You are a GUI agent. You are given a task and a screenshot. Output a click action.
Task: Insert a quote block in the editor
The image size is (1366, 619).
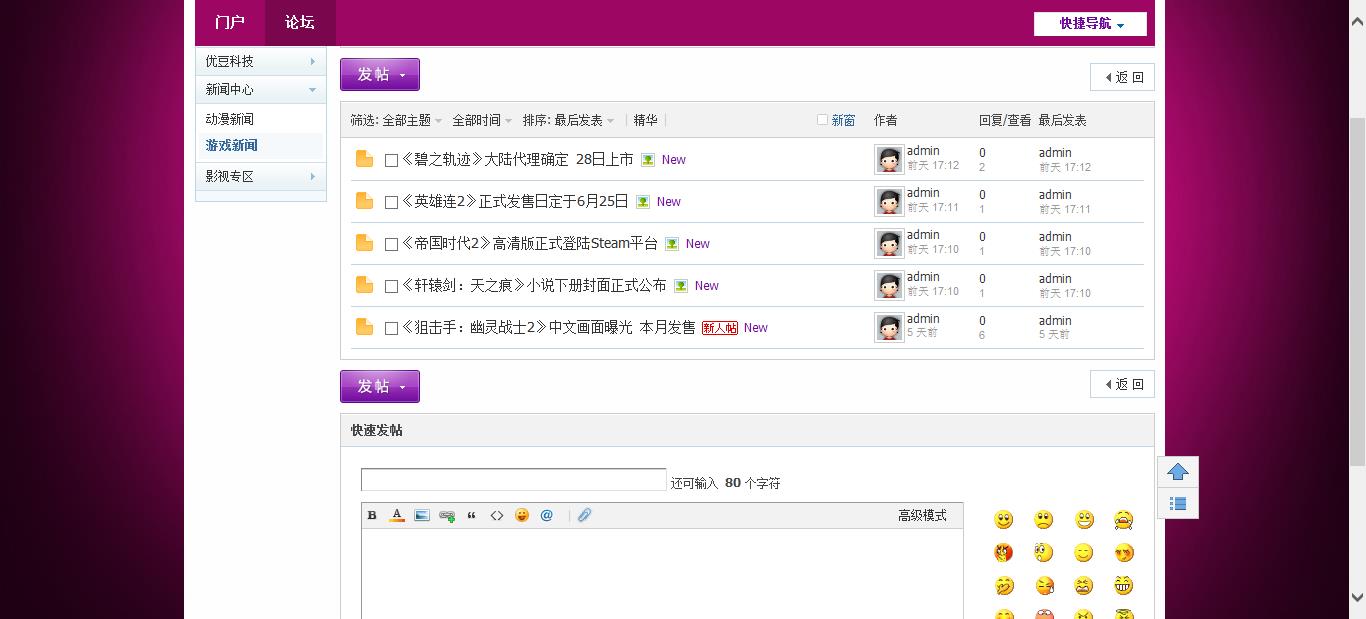(472, 516)
